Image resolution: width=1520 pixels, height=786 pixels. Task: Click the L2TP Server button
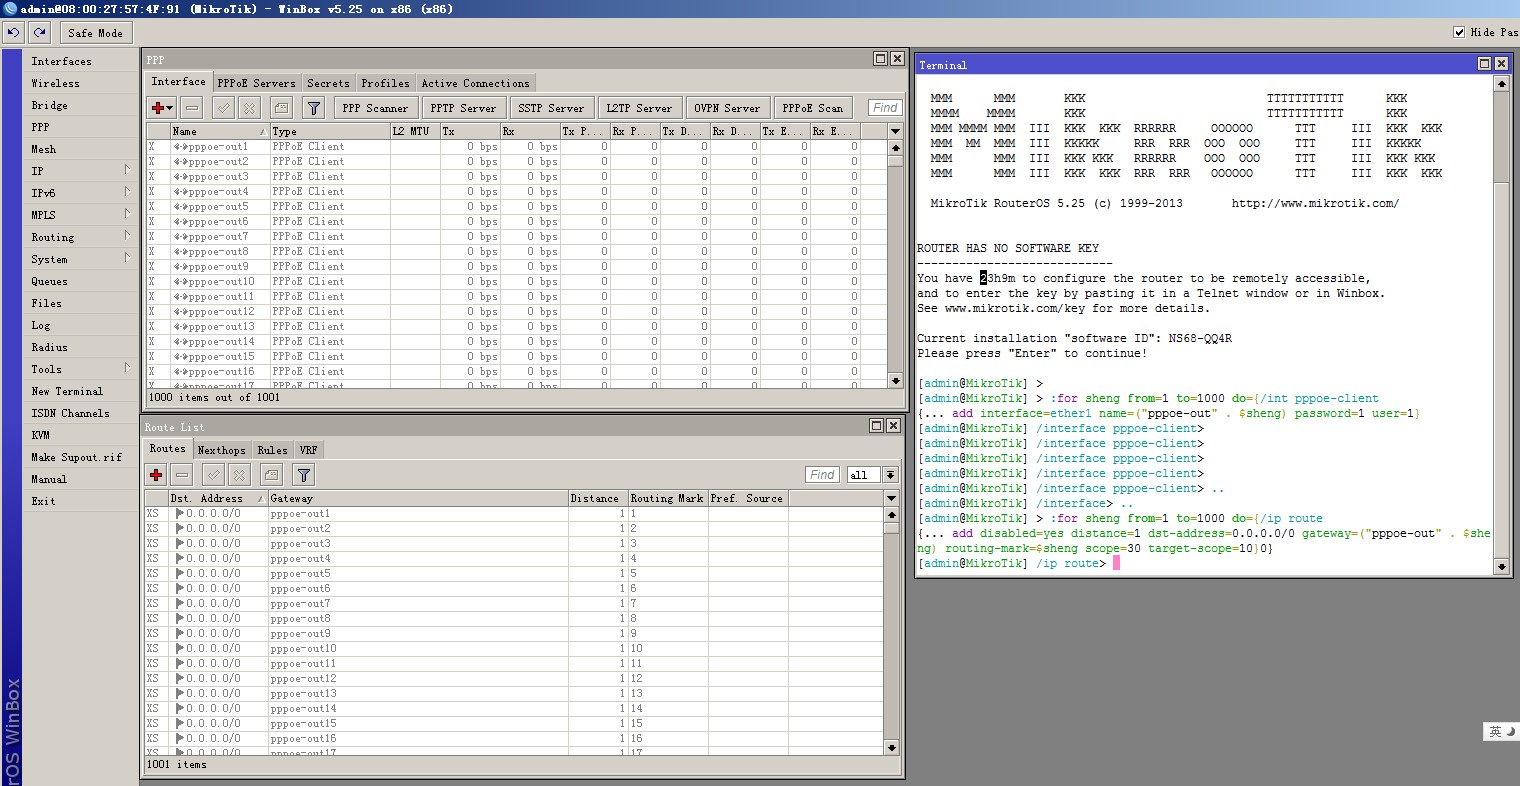point(639,108)
